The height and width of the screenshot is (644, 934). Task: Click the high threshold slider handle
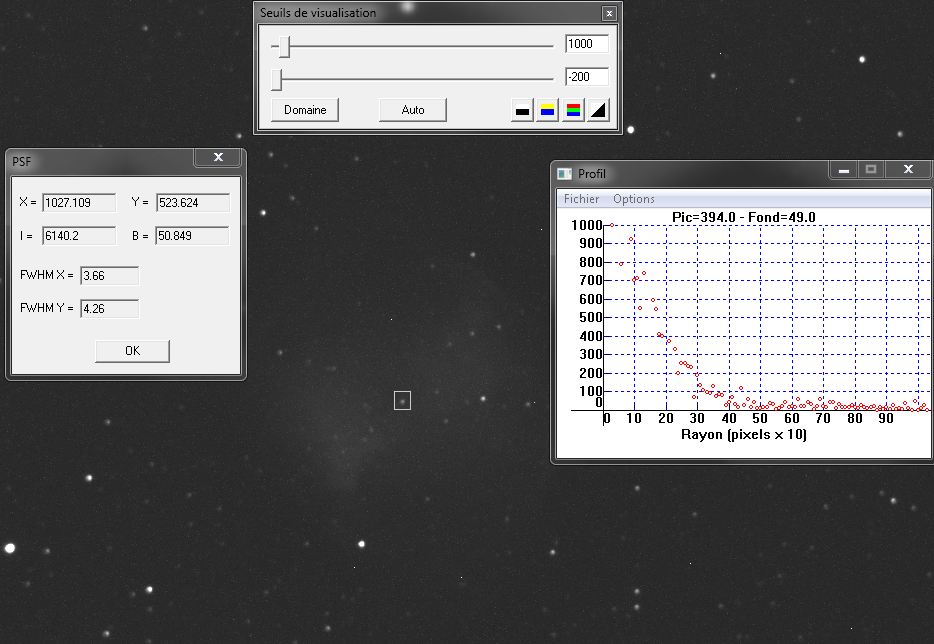coord(285,46)
